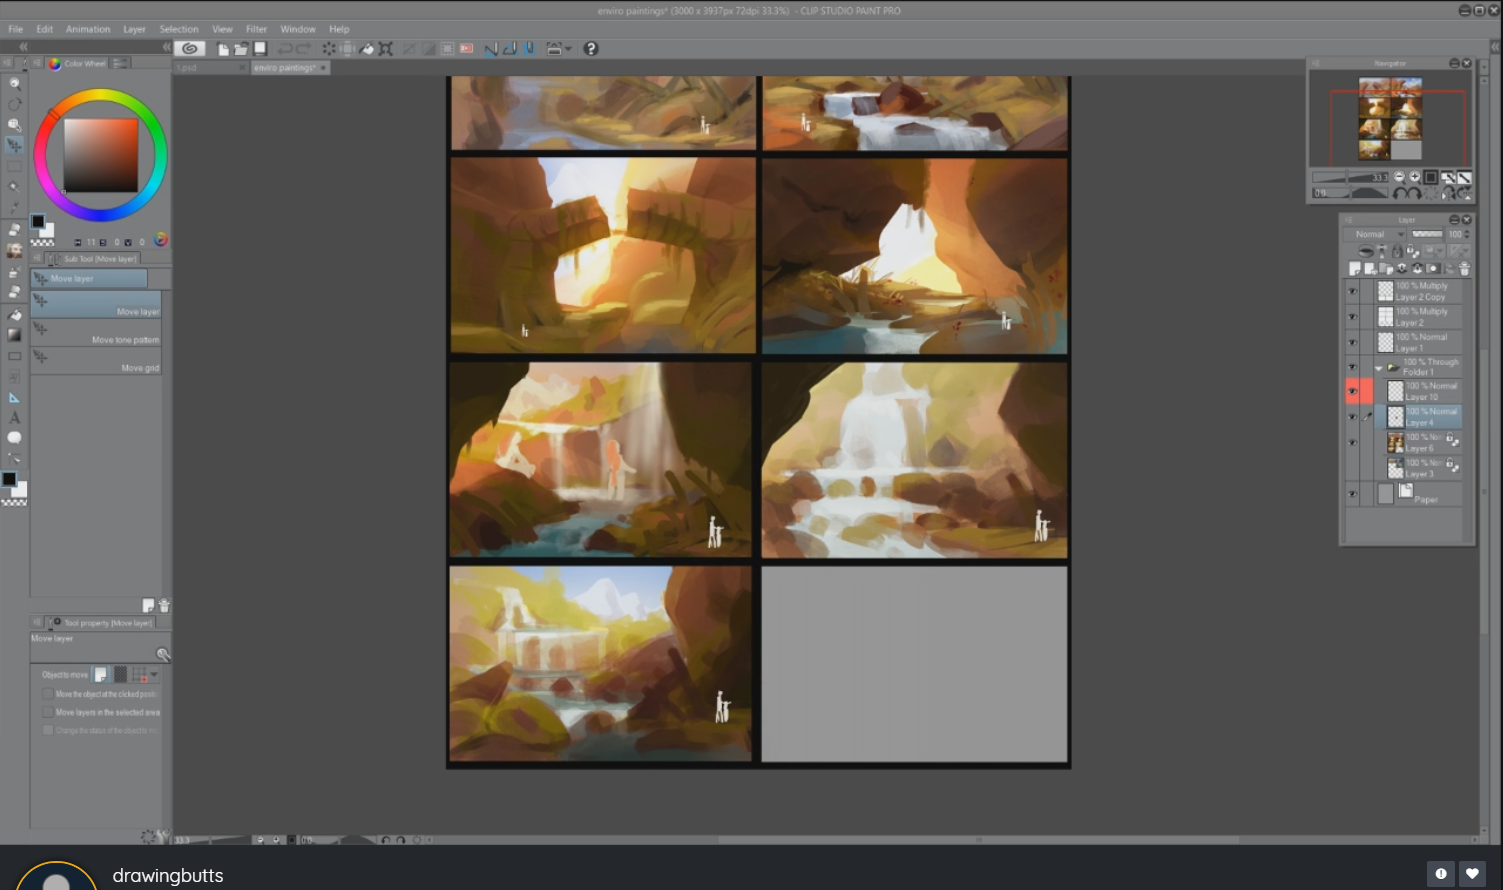The width and height of the screenshot is (1503, 890).
Task: Pick a shade in color wheel square
Action: click(101, 155)
